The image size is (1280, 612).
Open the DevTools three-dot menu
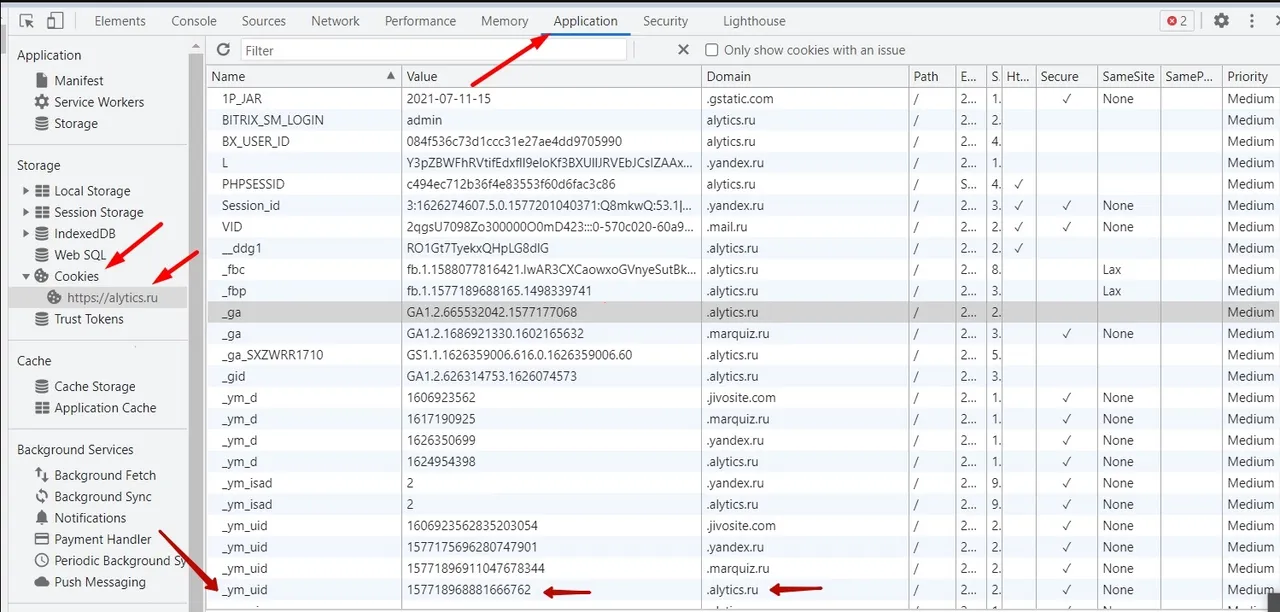point(1251,20)
